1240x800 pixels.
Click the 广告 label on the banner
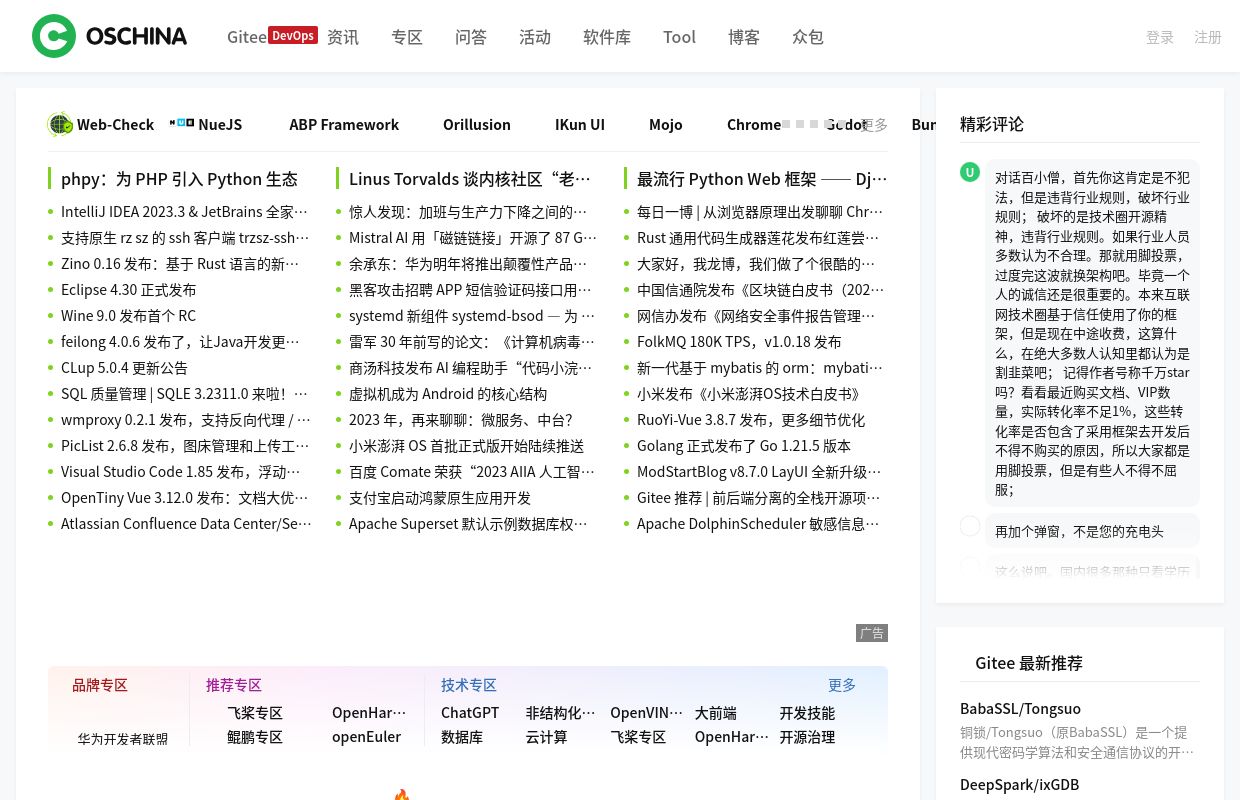871,632
